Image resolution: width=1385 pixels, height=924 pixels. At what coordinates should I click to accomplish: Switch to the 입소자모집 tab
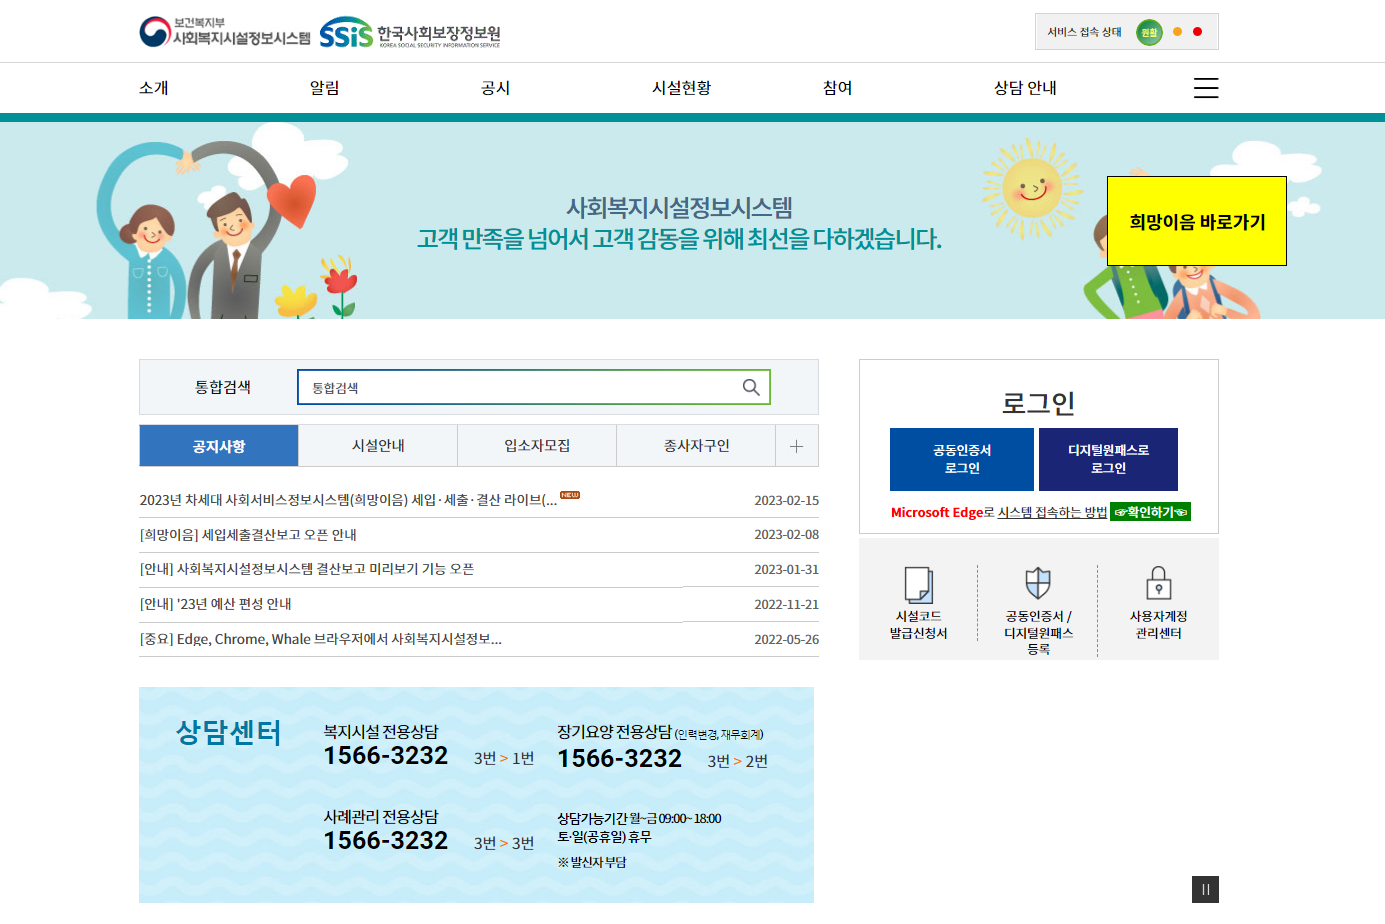[537, 445]
